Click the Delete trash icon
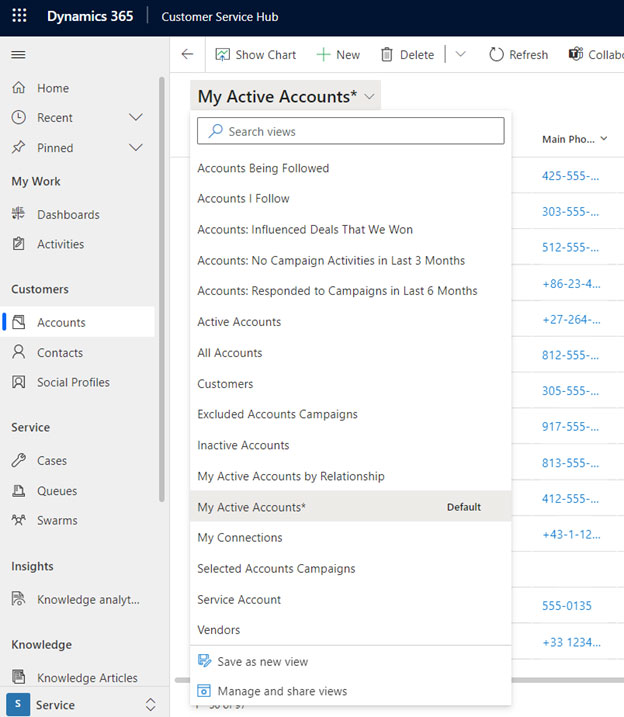The image size is (624, 717). pos(385,55)
